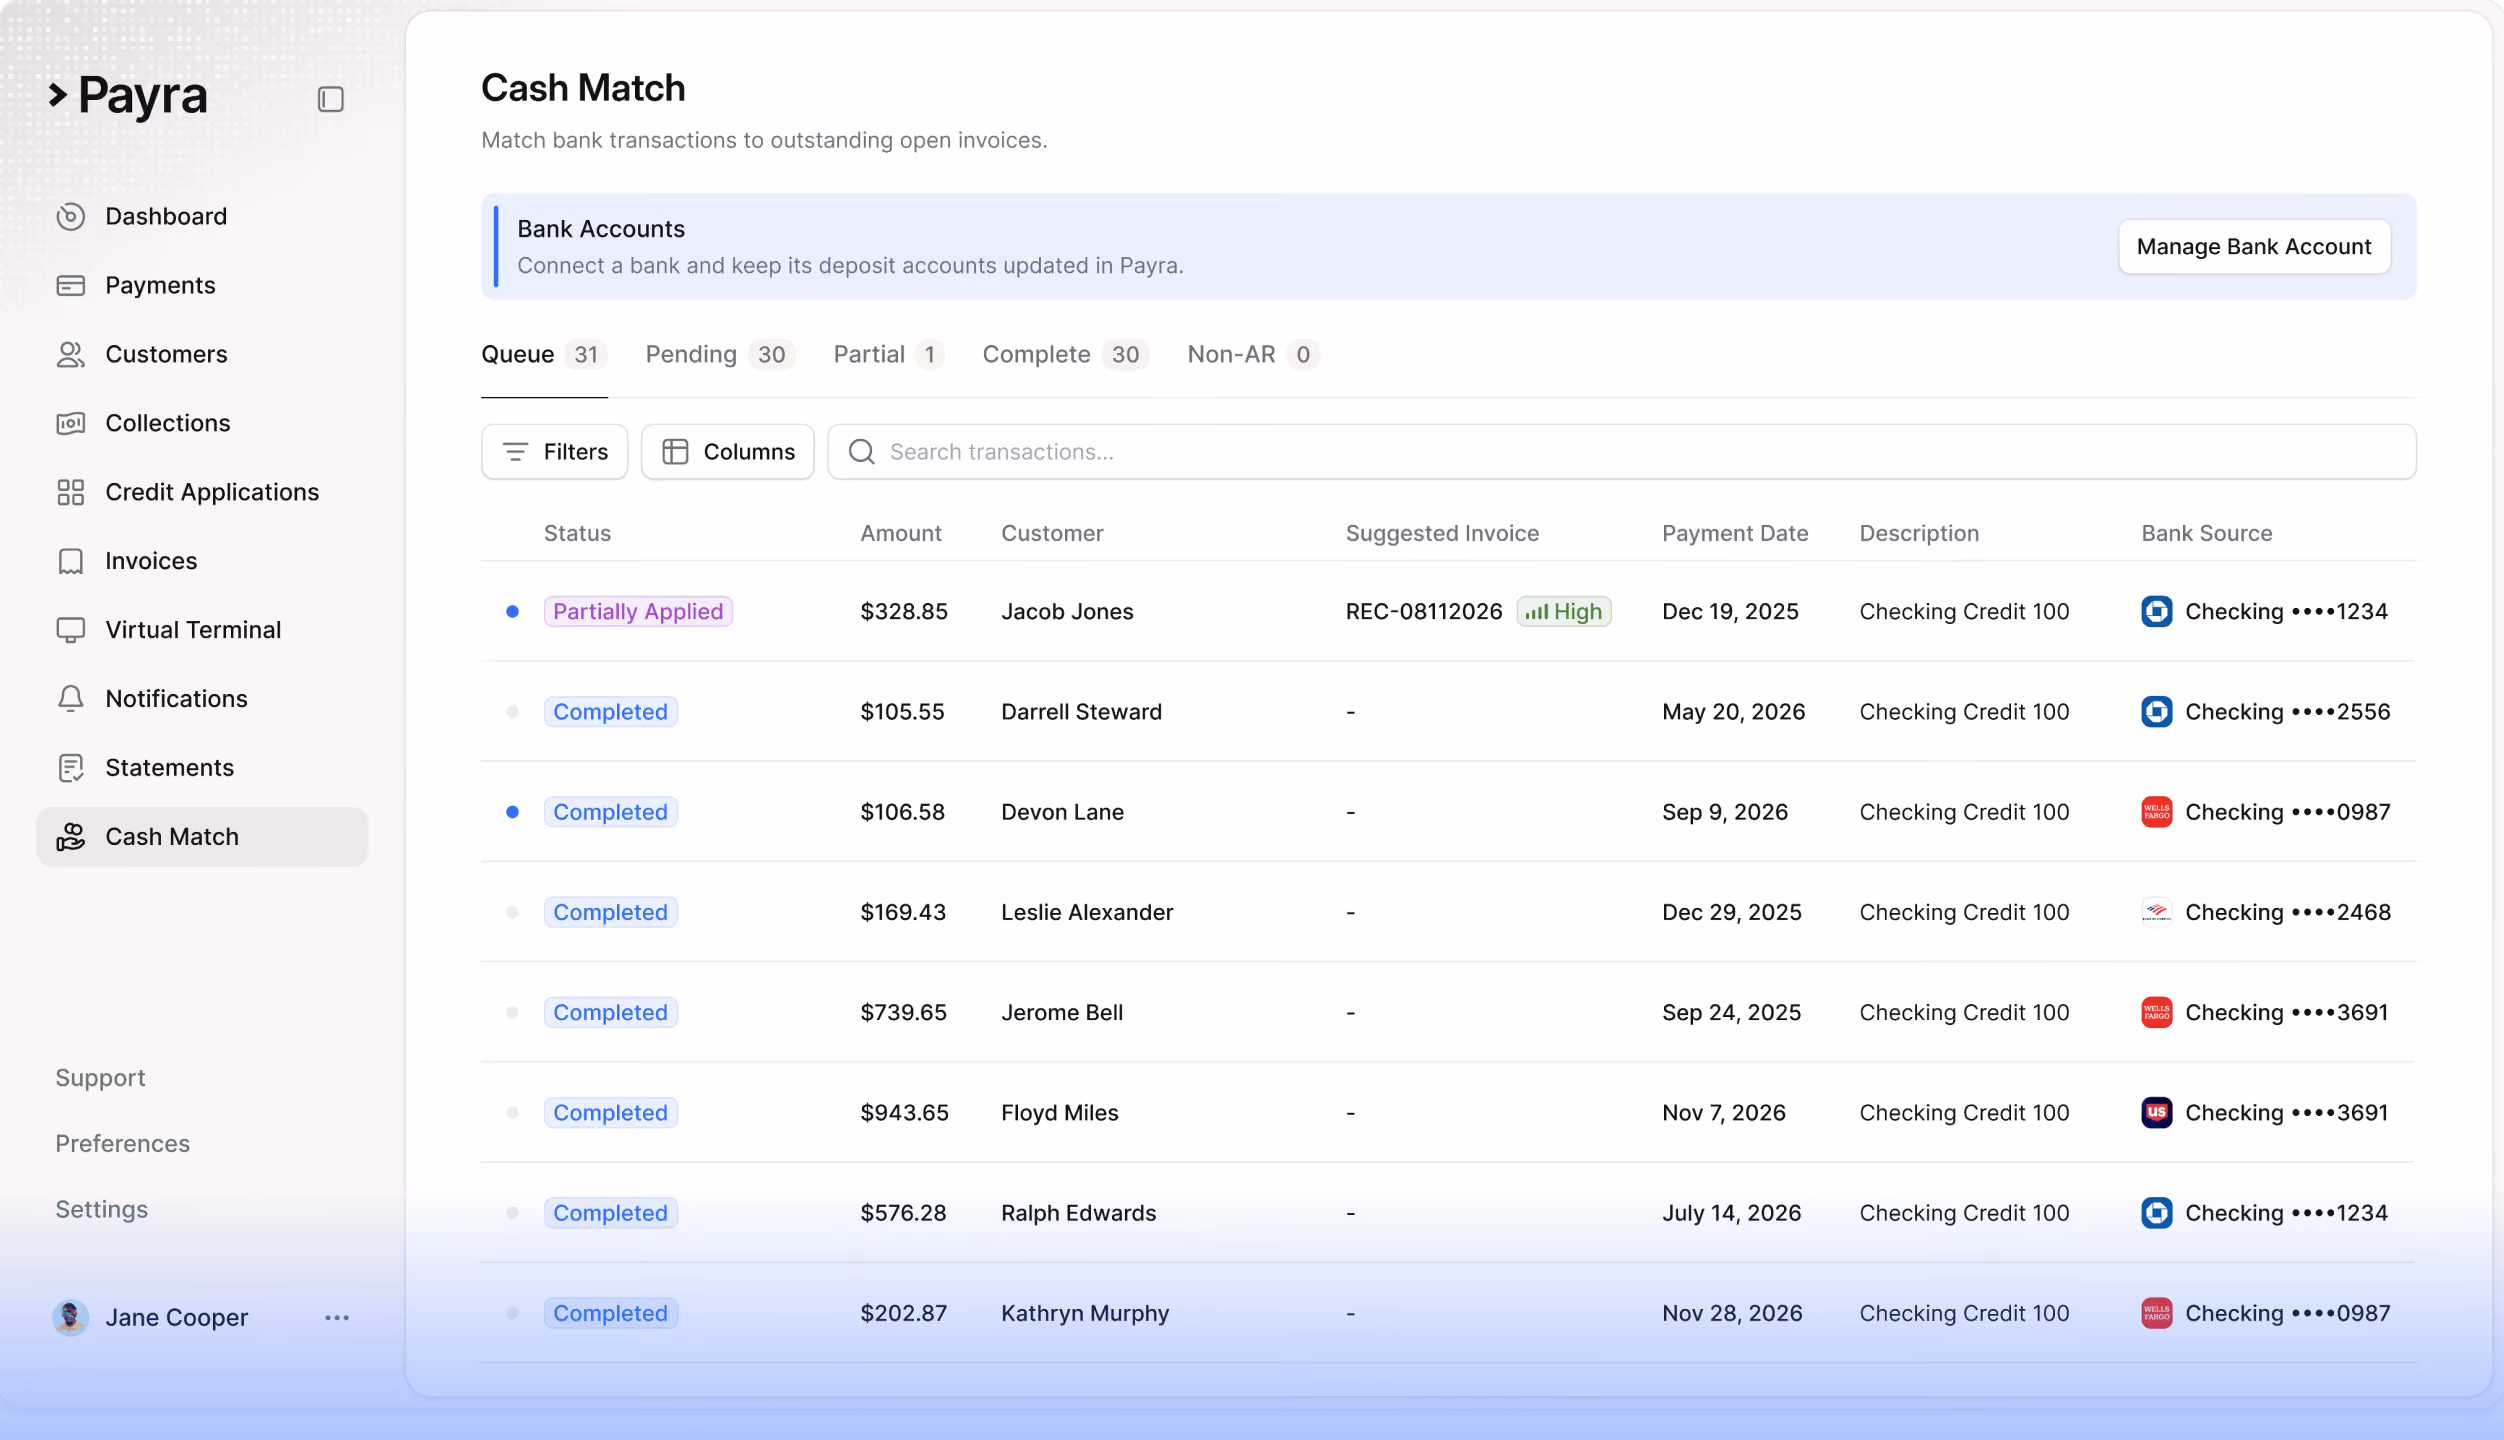Open the Filters dropdown
Viewport: 2504px width, 1440px height.
pyautogui.click(x=555, y=452)
